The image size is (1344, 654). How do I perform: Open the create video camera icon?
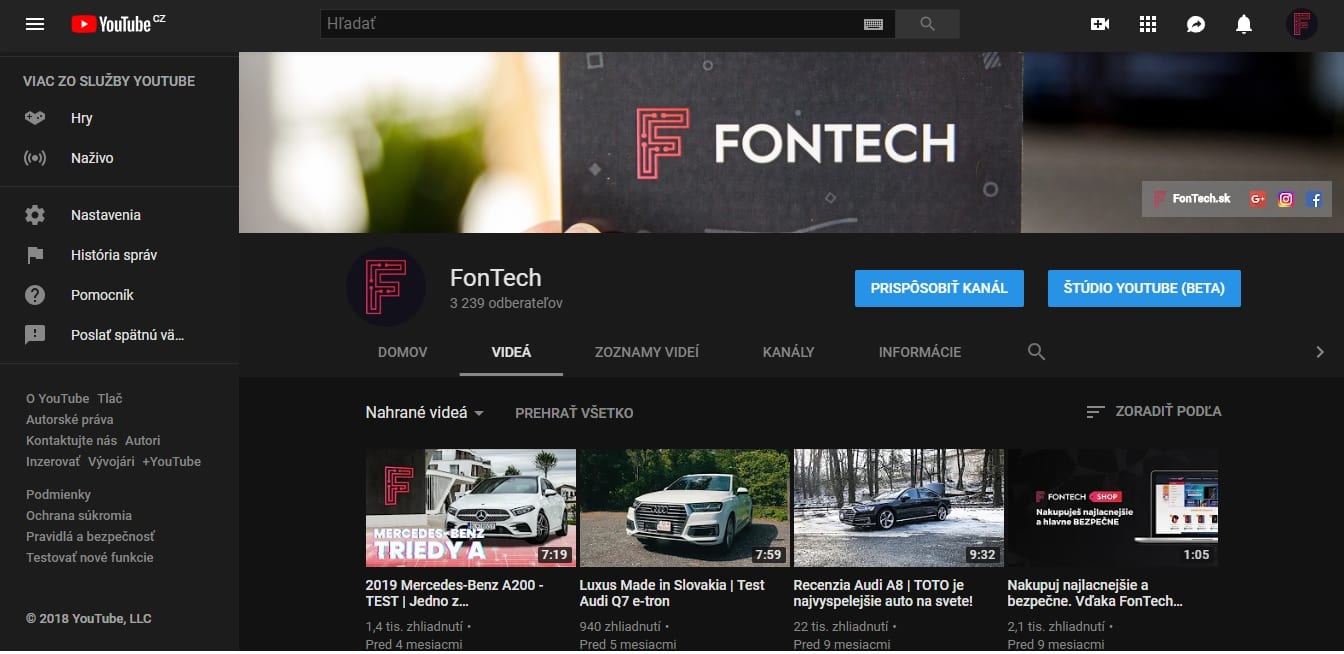coord(1100,24)
